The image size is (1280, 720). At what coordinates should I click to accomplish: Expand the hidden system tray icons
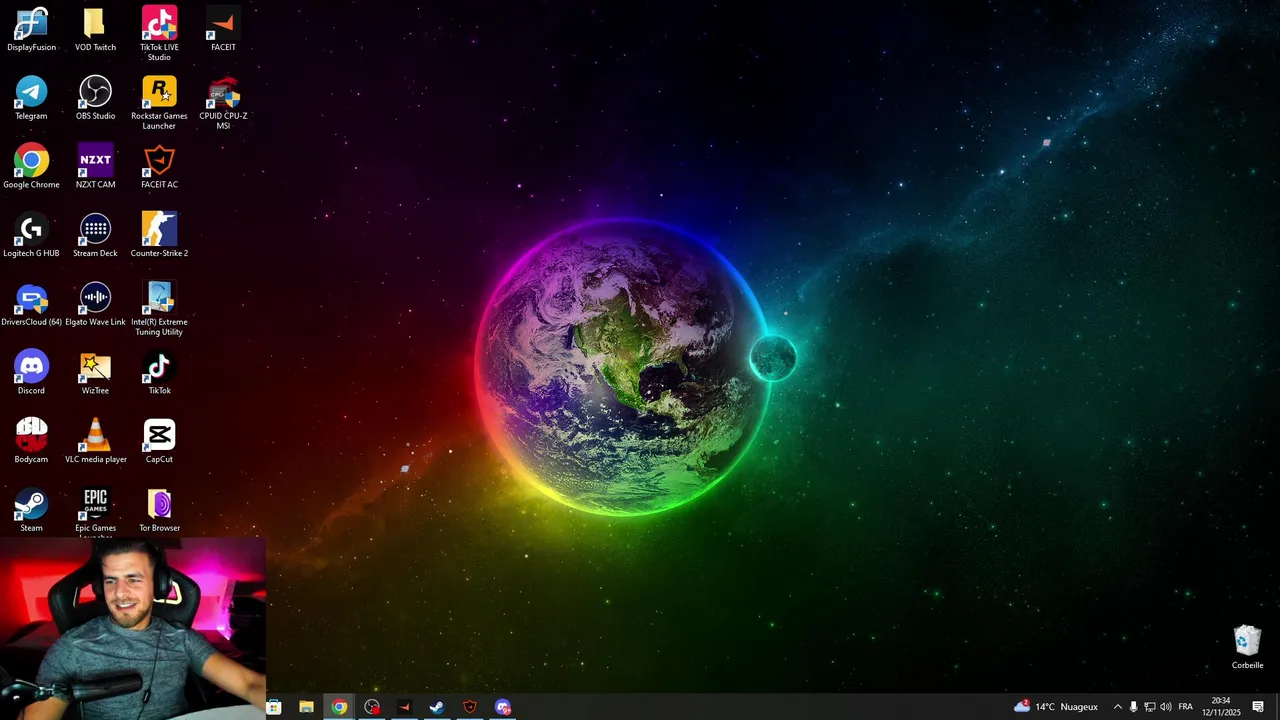click(x=1117, y=707)
